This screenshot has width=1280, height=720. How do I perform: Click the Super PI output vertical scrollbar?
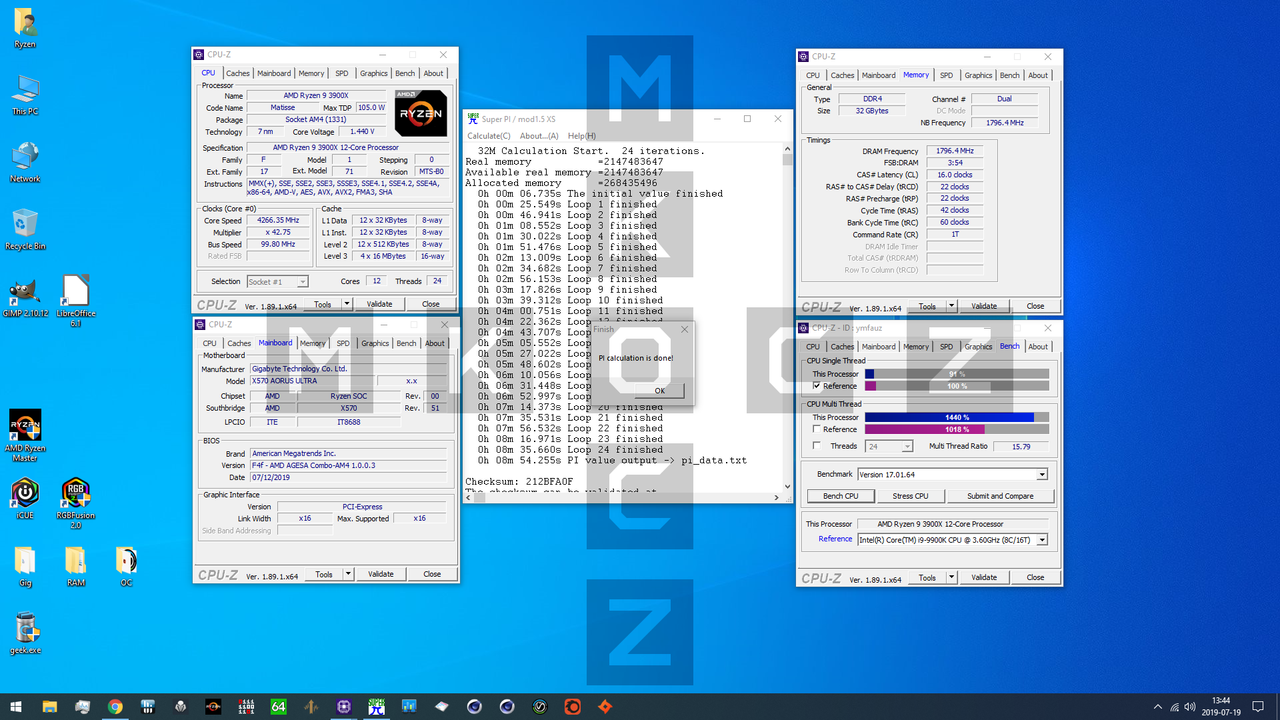coord(787,318)
